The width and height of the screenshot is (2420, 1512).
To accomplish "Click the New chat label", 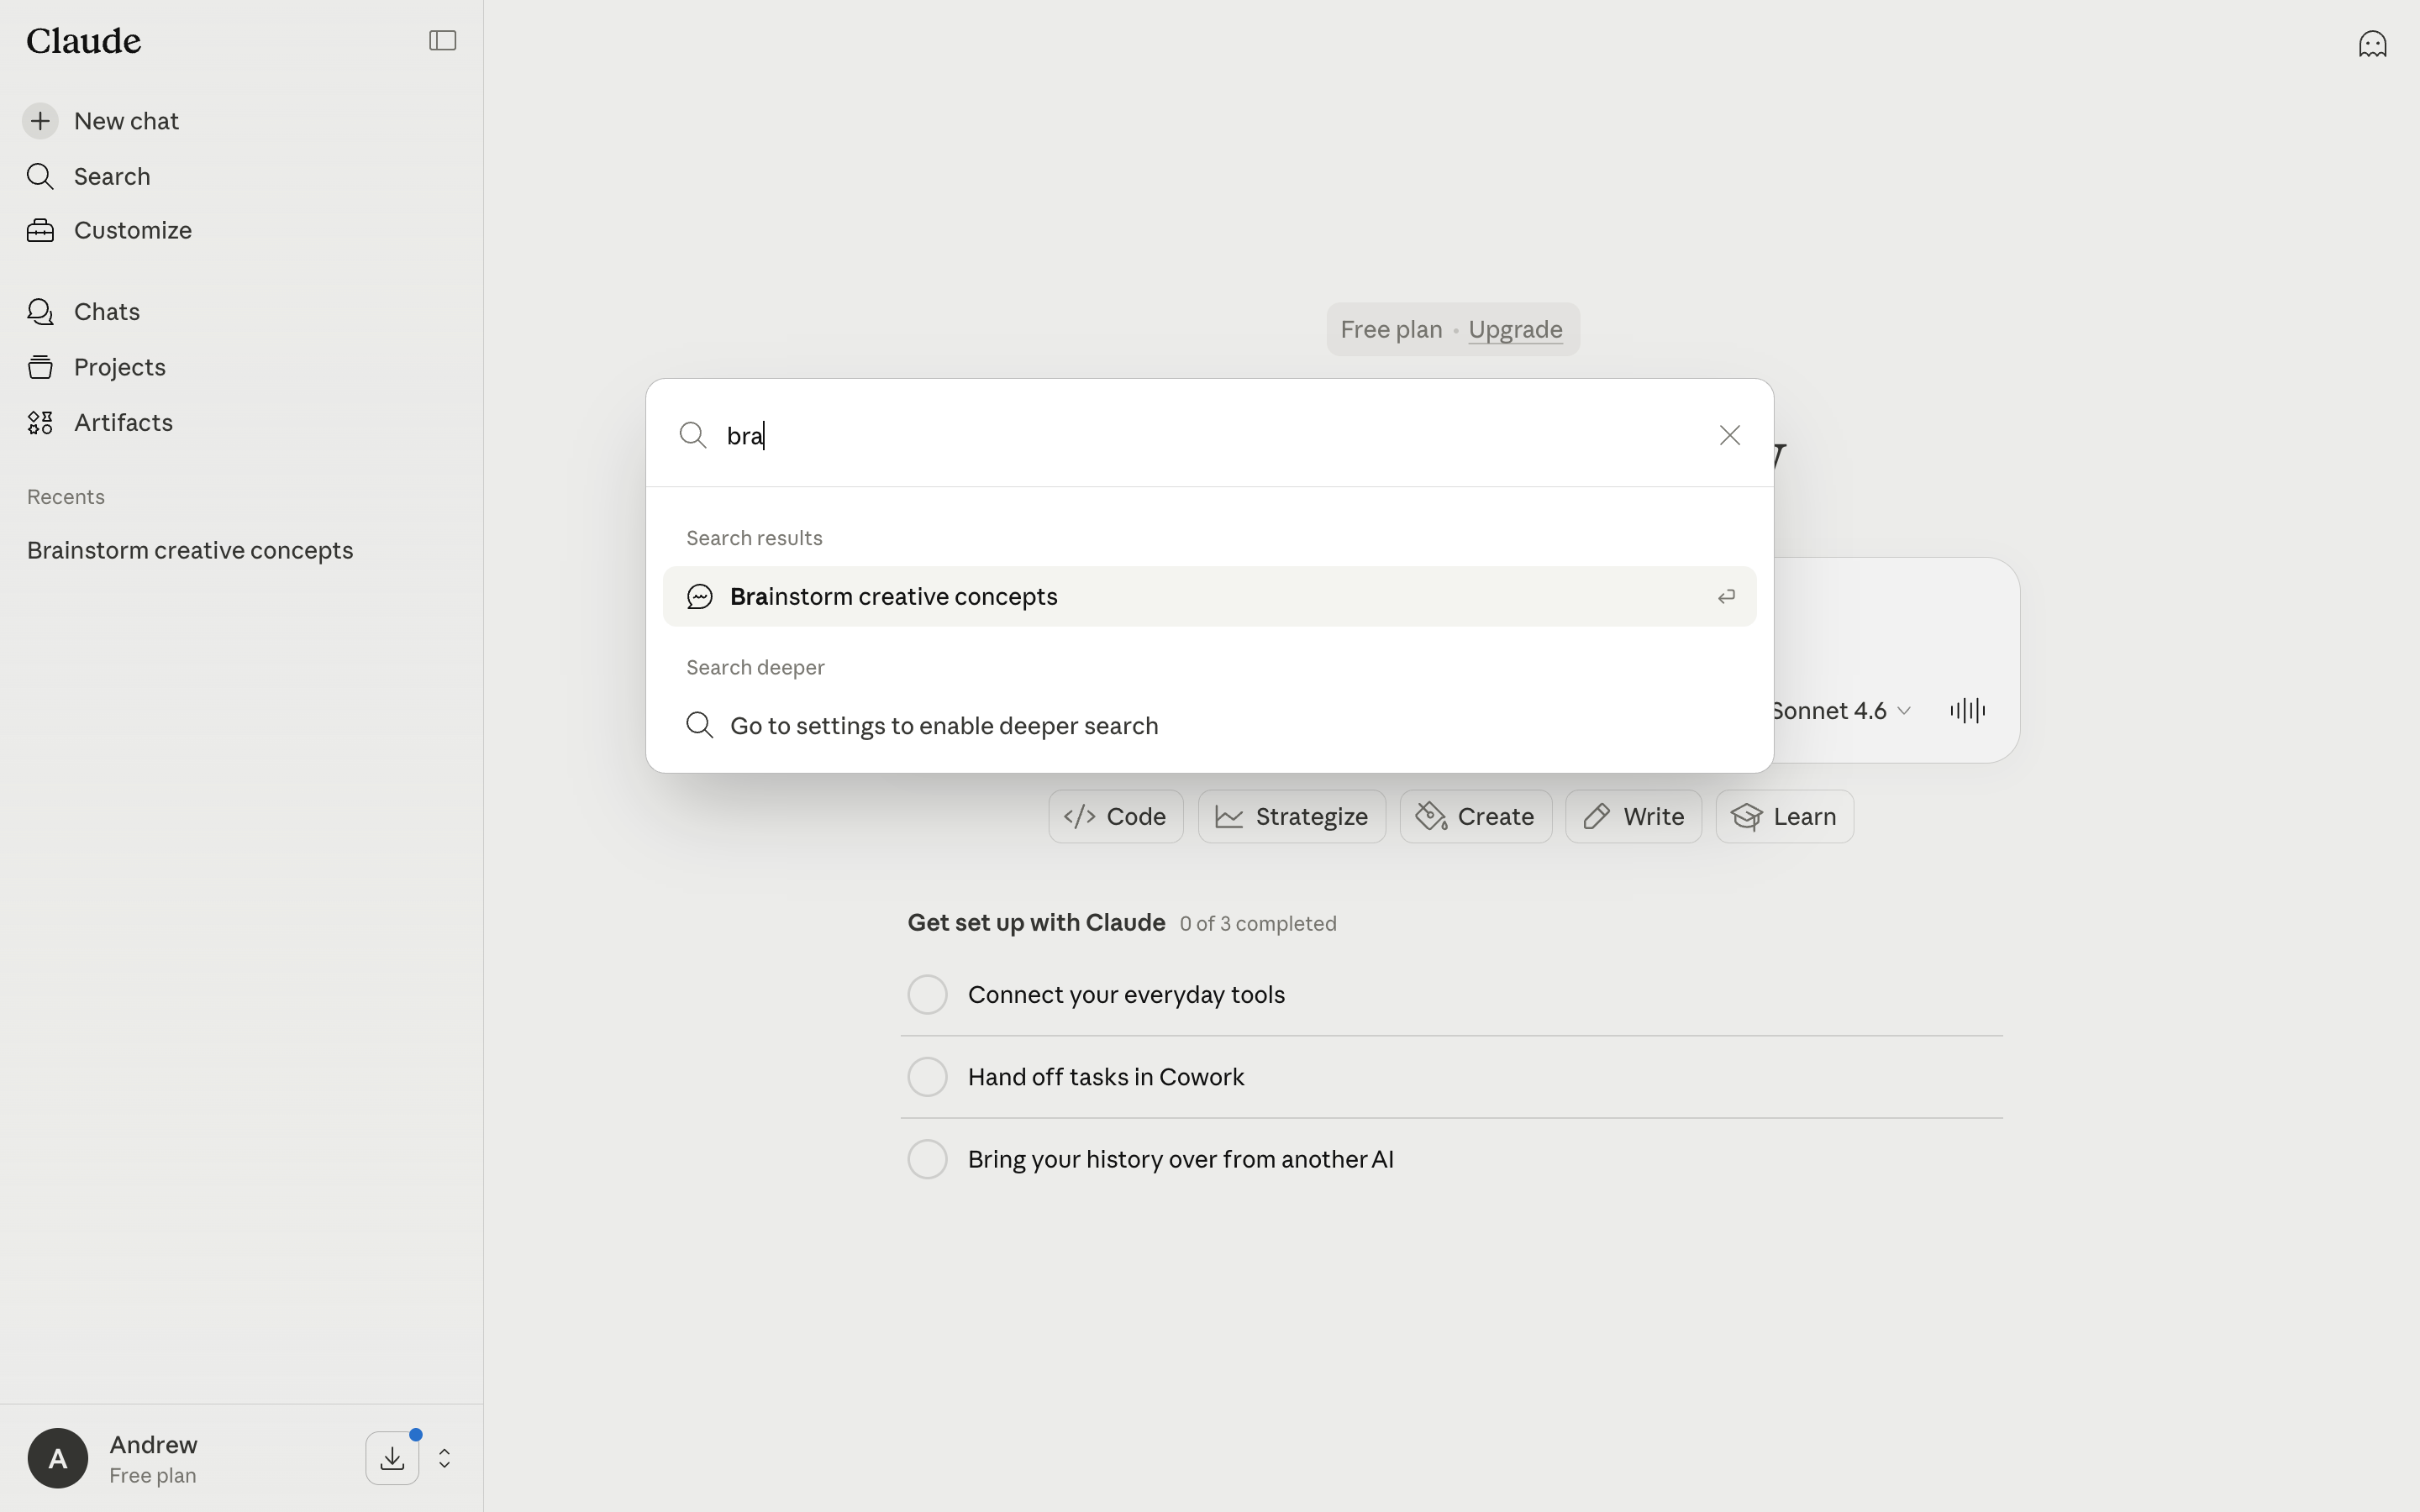I will point(126,121).
